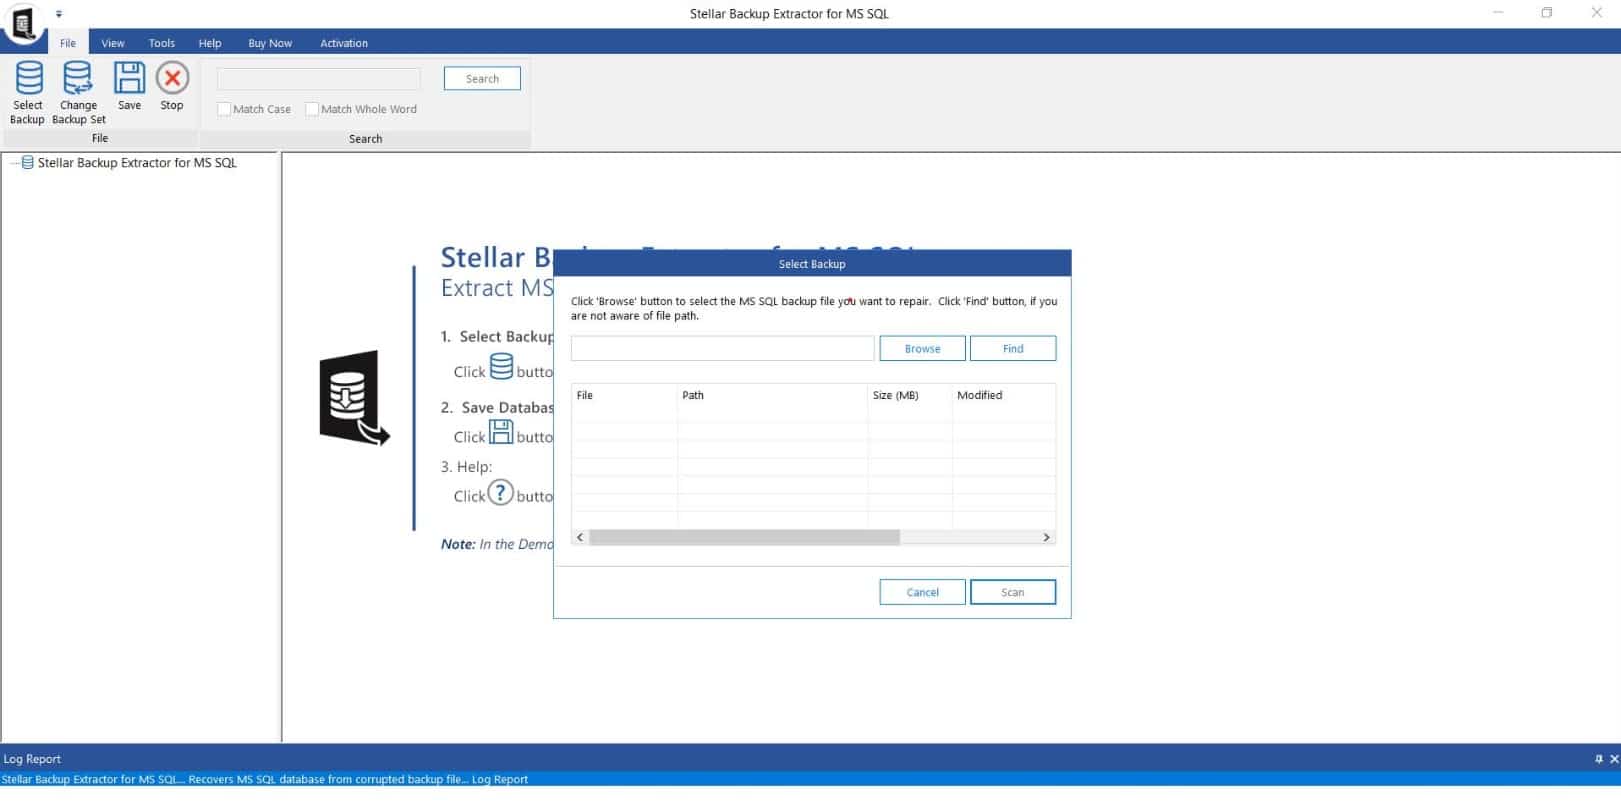The height and width of the screenshot is (807, 1621).
Task: Click the database icon in step 1 instructions
Action: [x=501, y=367]
